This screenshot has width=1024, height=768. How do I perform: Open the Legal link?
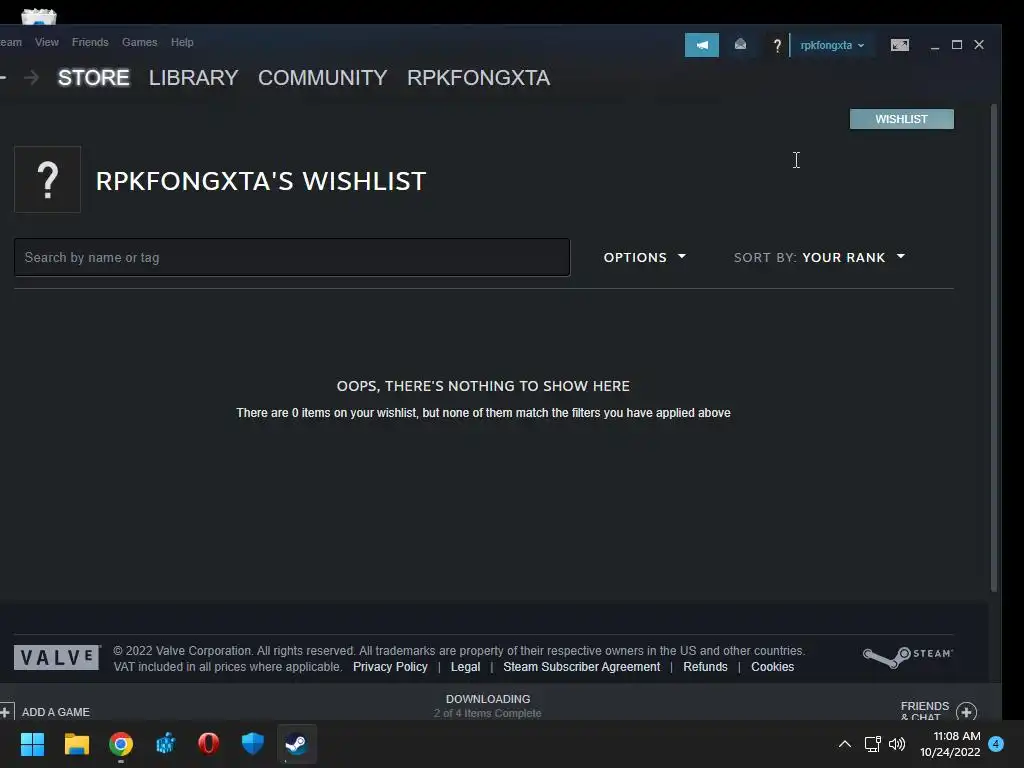click(x=465, y=667)
